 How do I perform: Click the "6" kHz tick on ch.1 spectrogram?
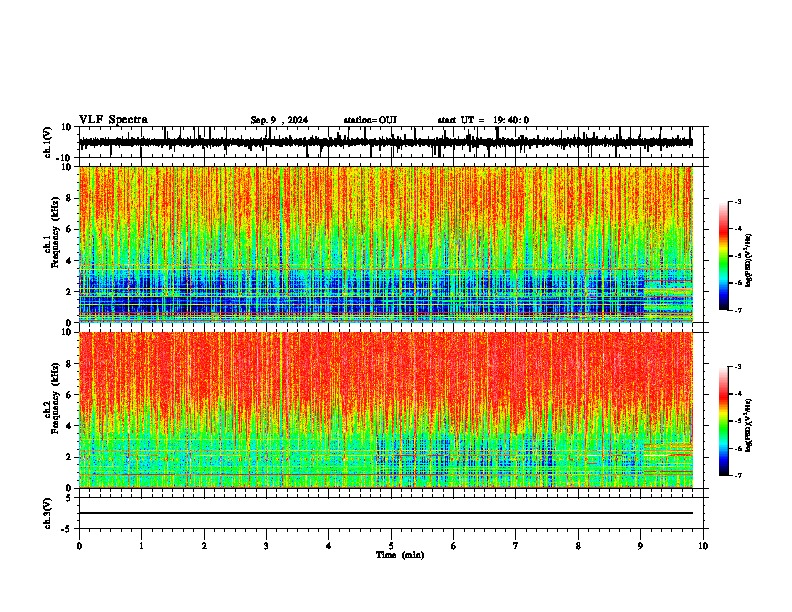tap(69, 229)
